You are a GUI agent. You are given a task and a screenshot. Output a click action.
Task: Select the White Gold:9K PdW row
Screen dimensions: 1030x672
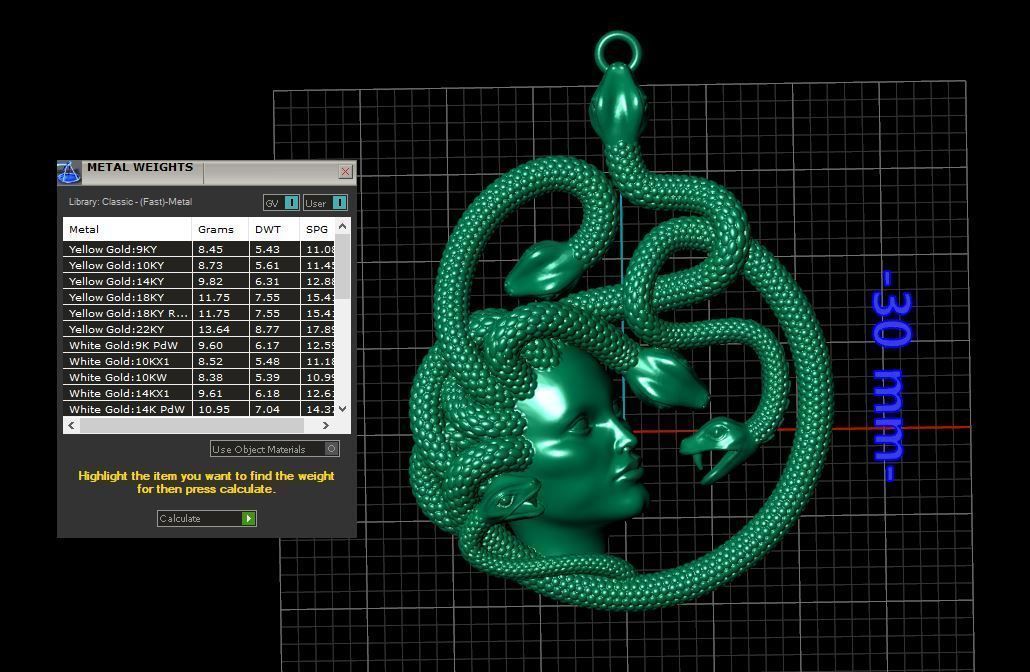[199, 346]
